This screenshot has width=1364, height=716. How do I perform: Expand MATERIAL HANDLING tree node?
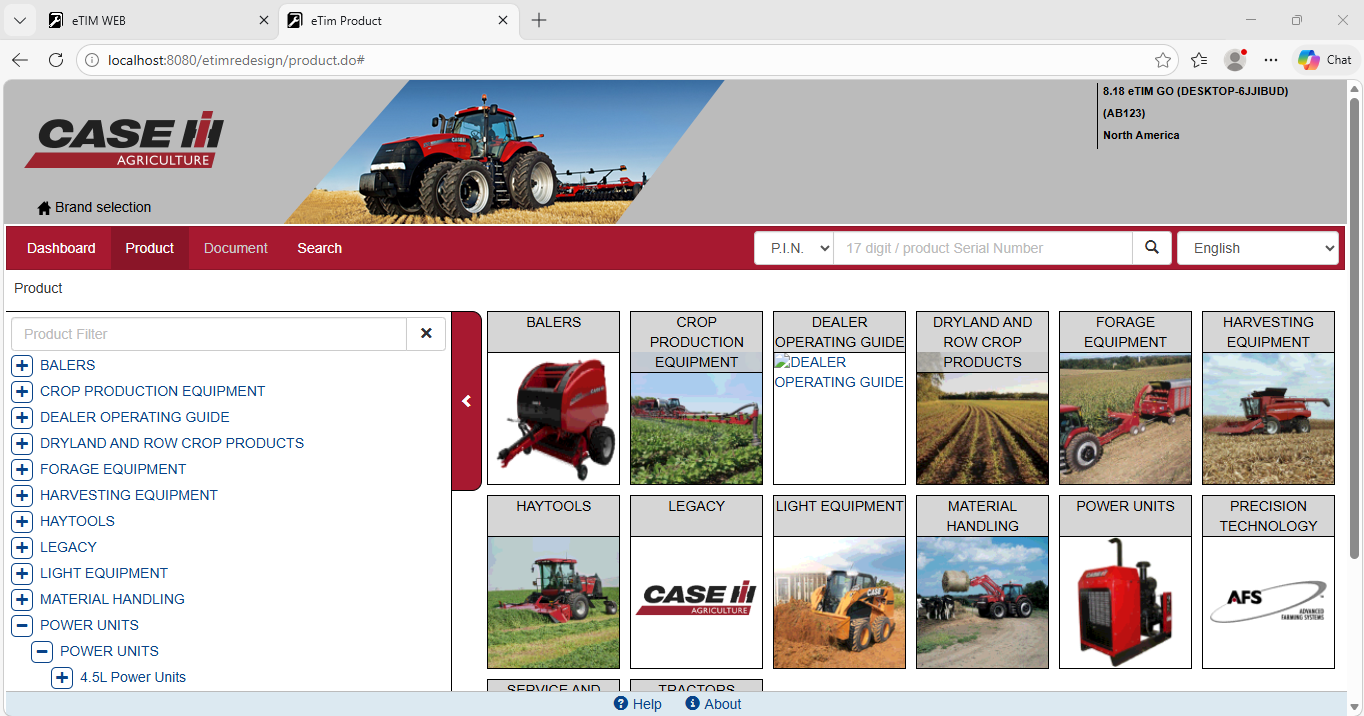22,599
